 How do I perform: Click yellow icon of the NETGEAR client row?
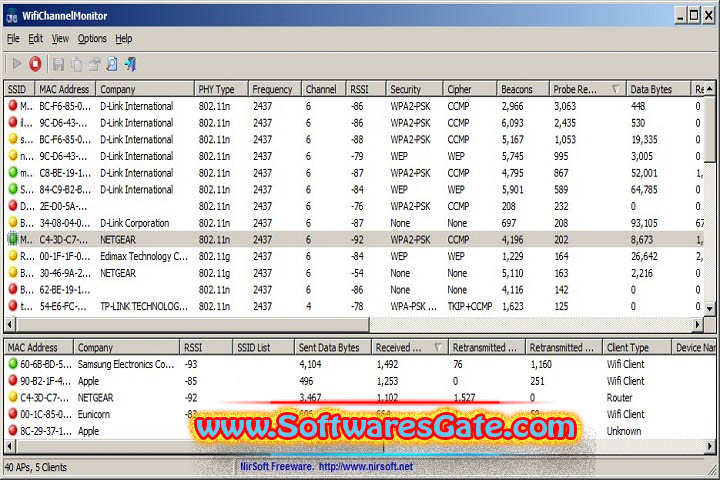click(13, 397)
